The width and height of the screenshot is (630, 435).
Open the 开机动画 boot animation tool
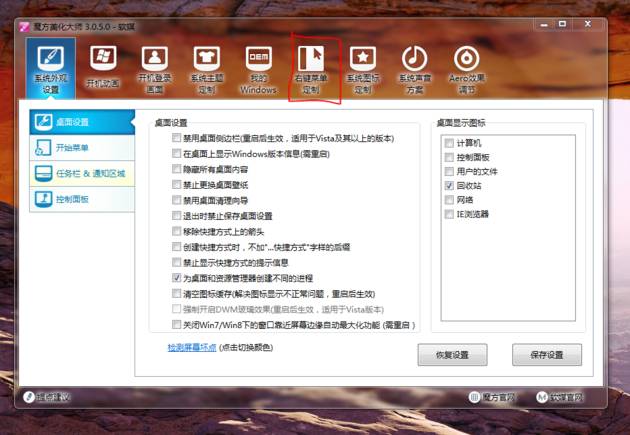coord(103,67)
